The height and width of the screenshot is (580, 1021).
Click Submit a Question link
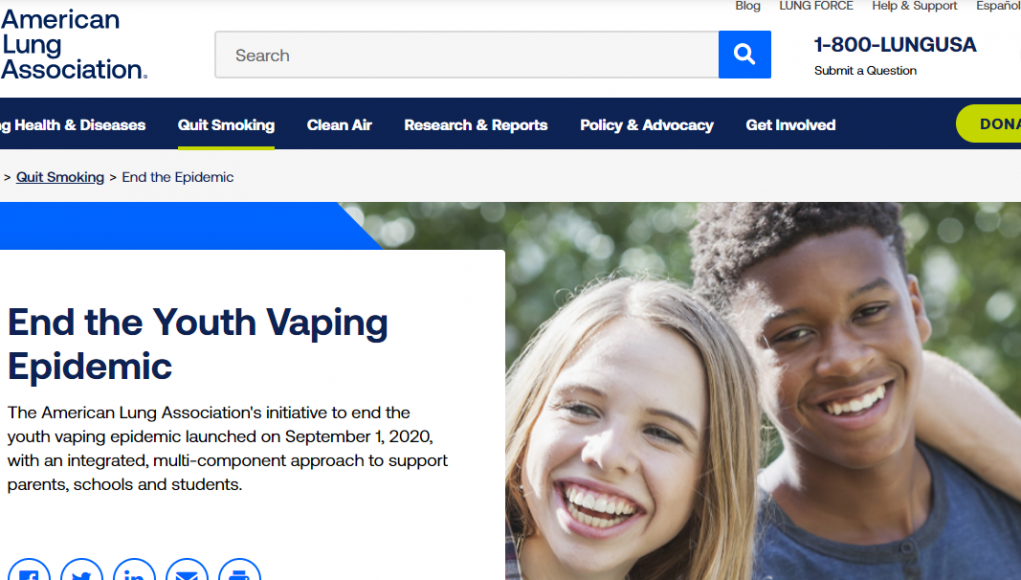865,71
